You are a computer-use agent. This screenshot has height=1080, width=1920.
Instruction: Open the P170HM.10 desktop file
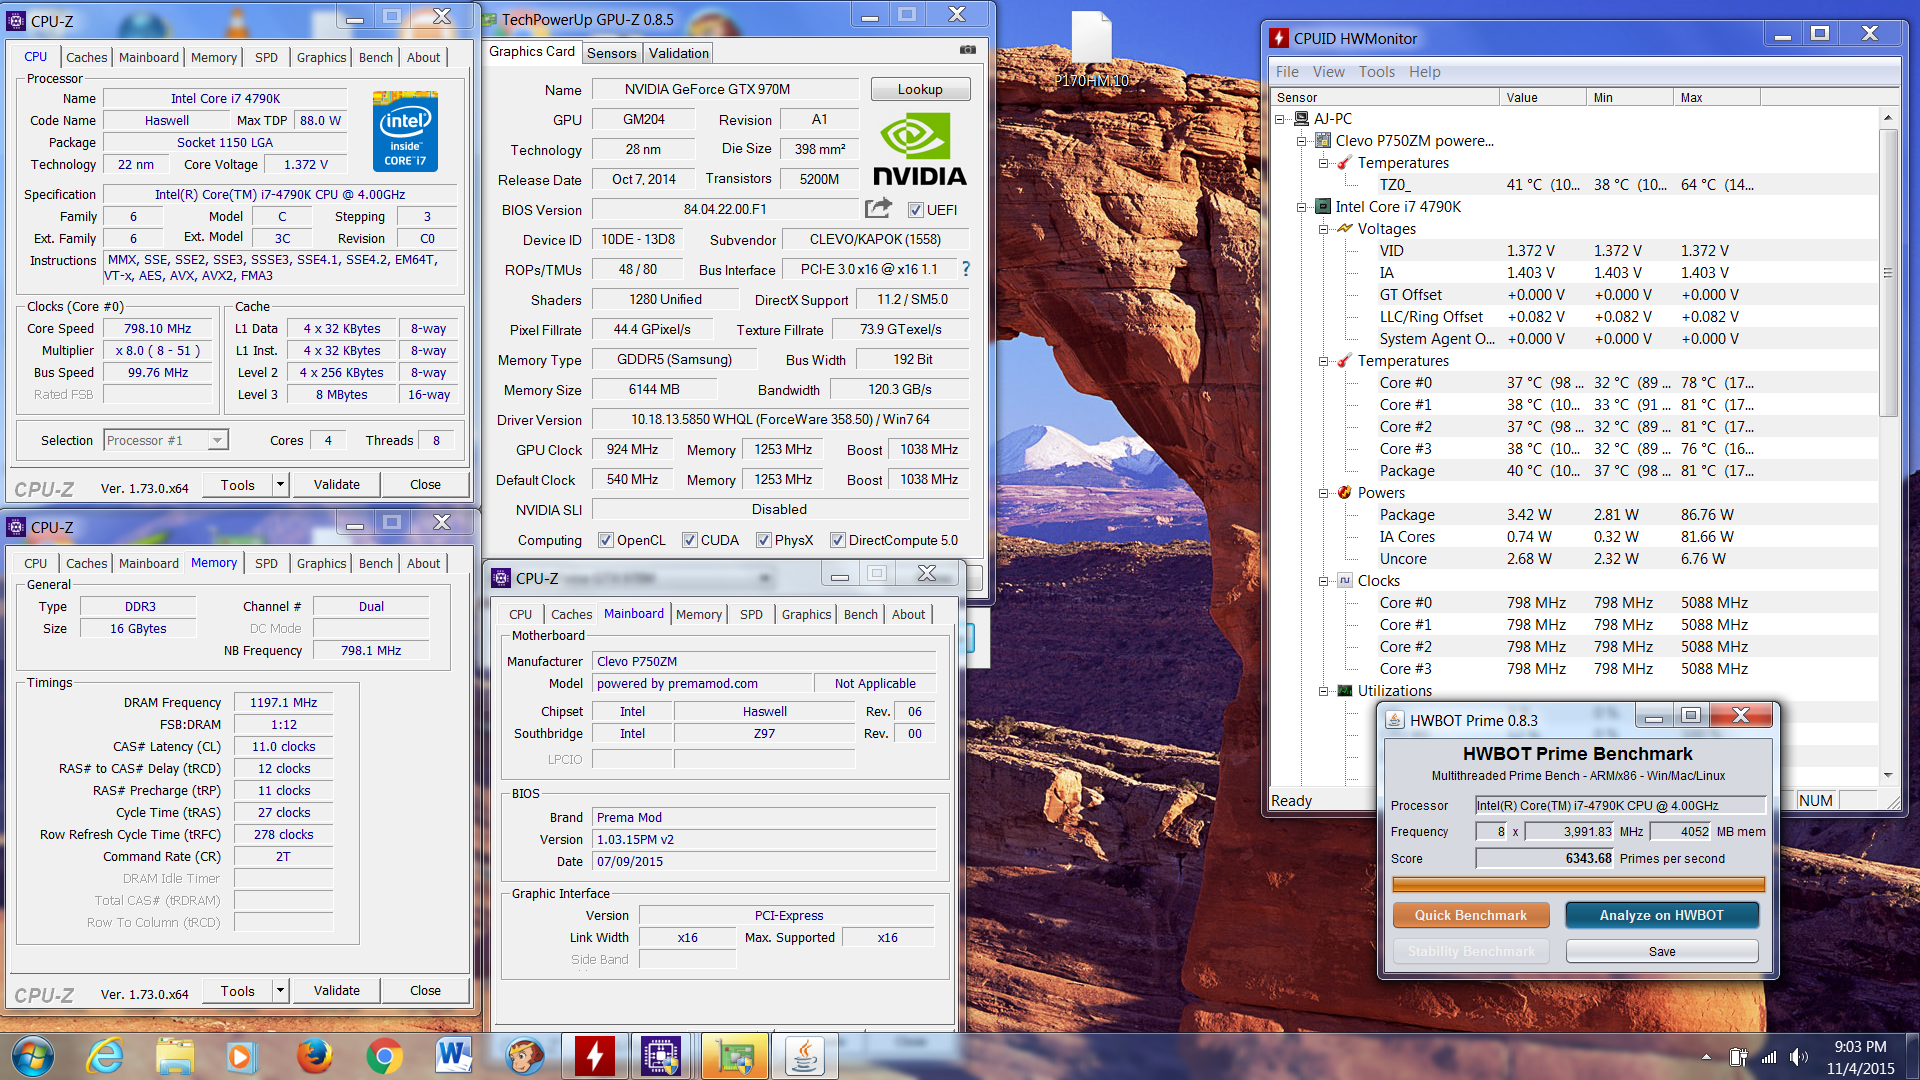[1091, 50]
